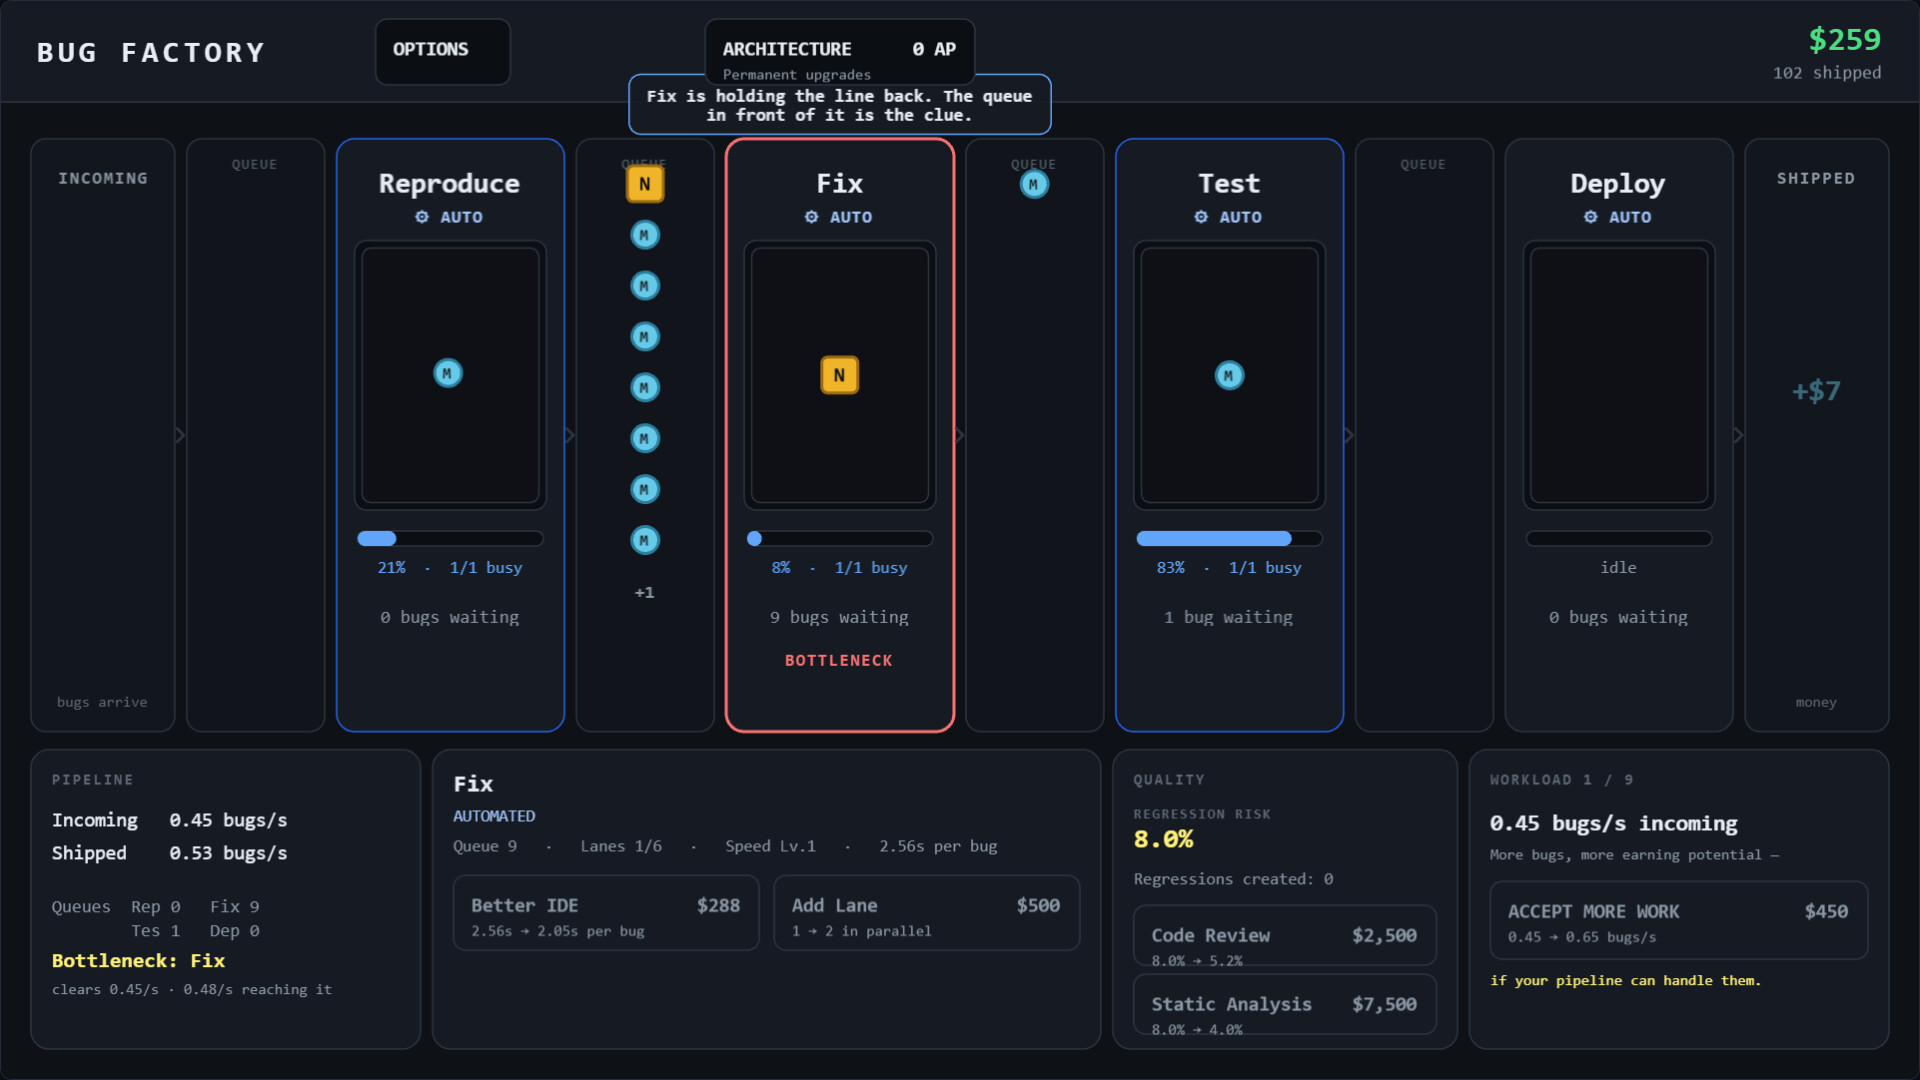Click the M bug in the Test queue
Viewport: 1920px width, 1080px height.
coord(1034,184)
